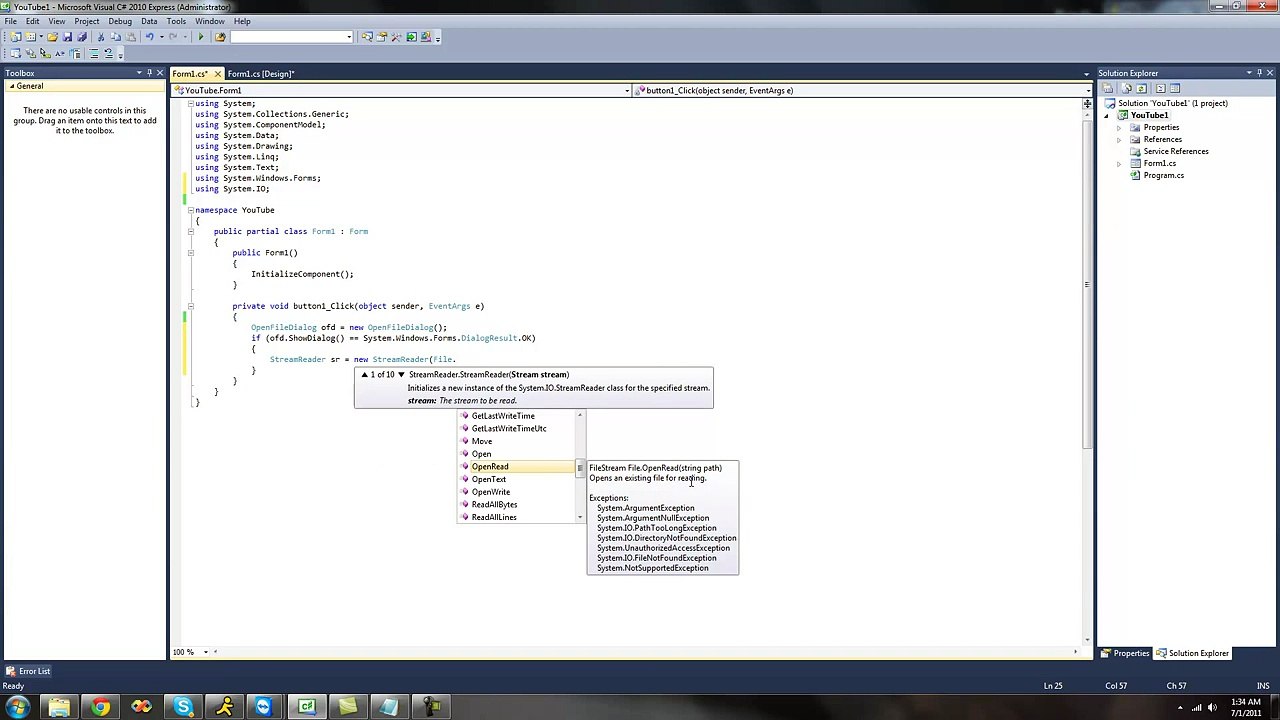
Task: Click the View Designer icon in Solution Explorer
Action: (1175, 88)
